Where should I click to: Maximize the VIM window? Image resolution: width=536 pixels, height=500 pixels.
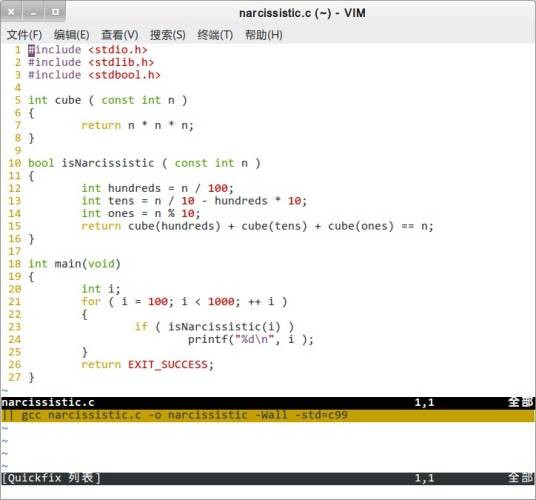click(x=55, y=12)
